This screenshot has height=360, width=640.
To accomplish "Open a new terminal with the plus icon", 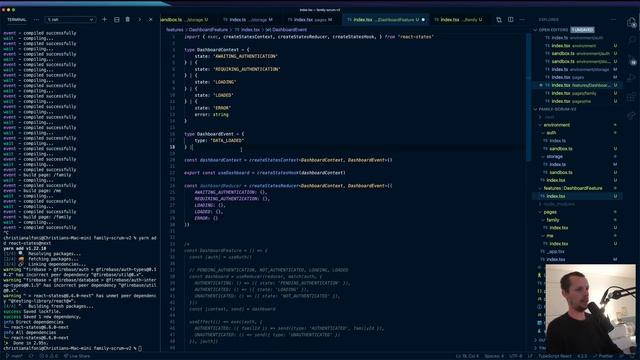I will coord(104,19).
